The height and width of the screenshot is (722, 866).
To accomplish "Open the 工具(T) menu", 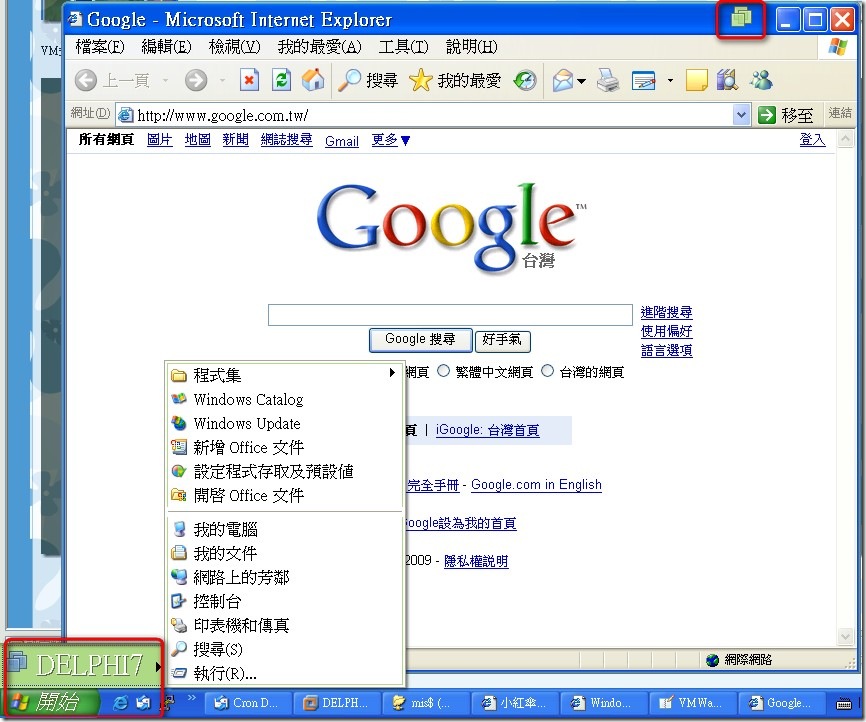I will 403,47.
